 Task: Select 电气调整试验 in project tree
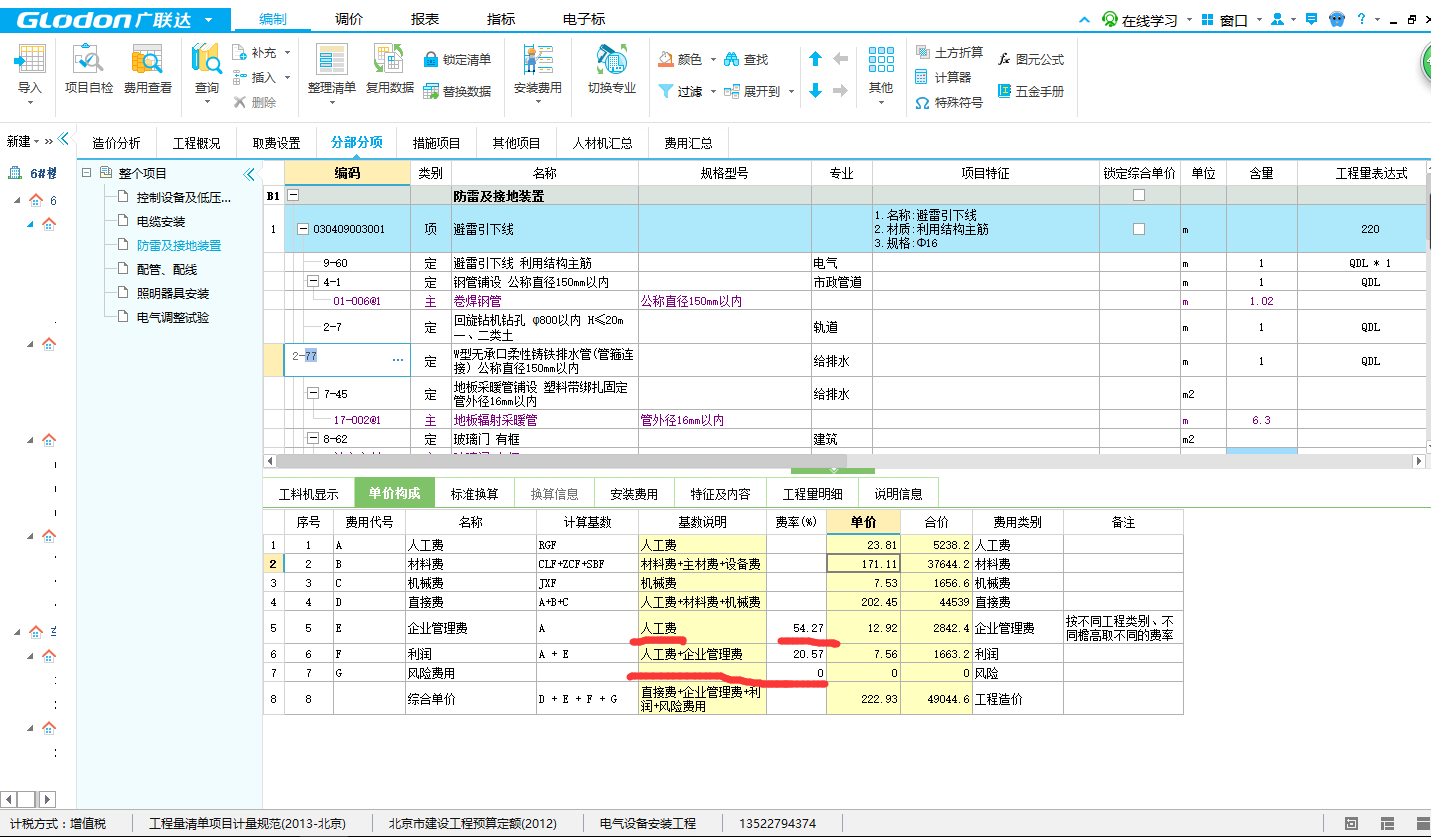pos(173,317)
